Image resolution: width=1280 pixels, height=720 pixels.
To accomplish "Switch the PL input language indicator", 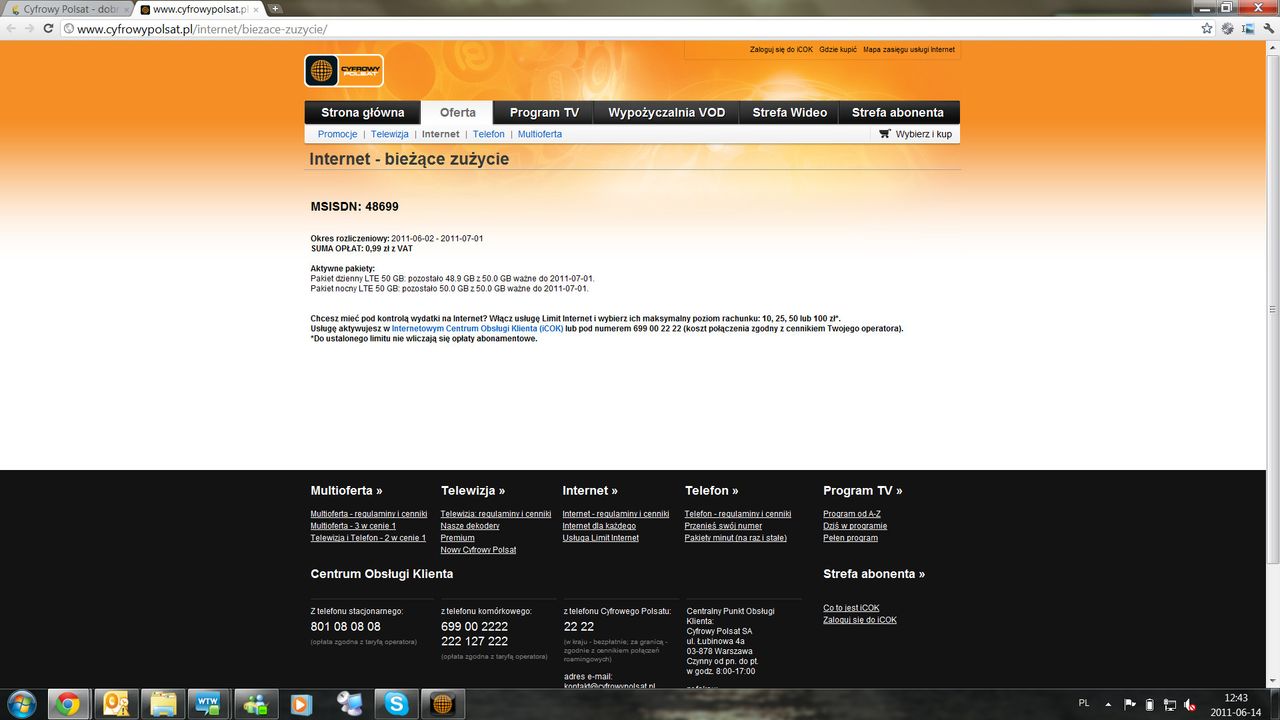I will (x=1084, y=703).
